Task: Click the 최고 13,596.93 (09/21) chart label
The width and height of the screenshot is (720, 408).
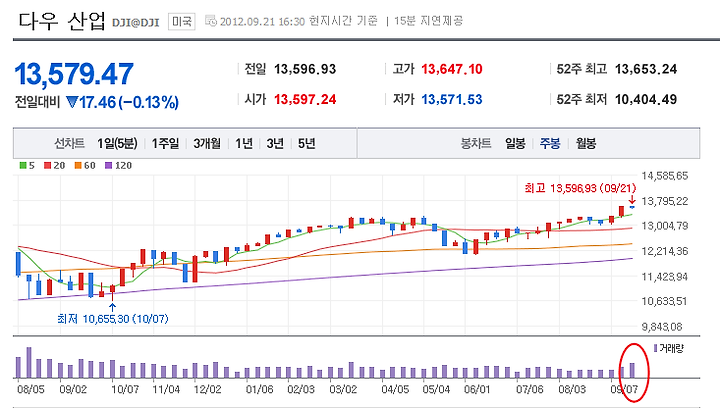Action: (x=580, y=188)
